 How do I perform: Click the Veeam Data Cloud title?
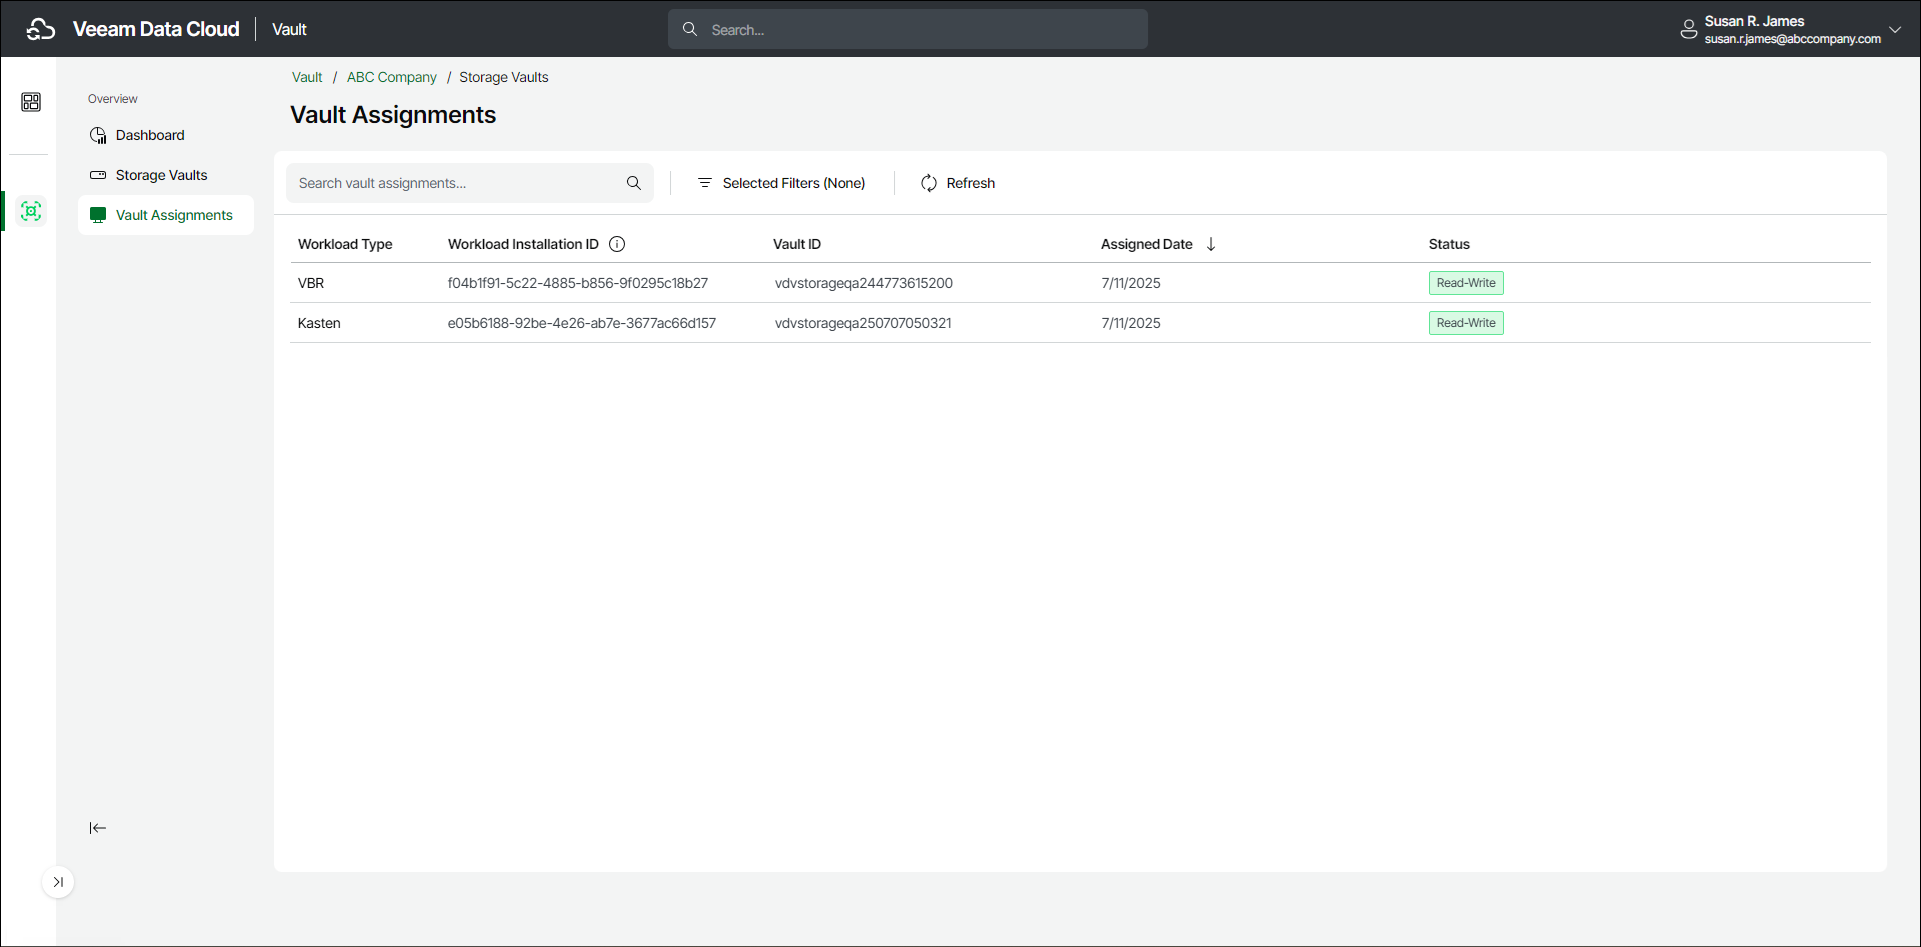click(x=156, y=29)
